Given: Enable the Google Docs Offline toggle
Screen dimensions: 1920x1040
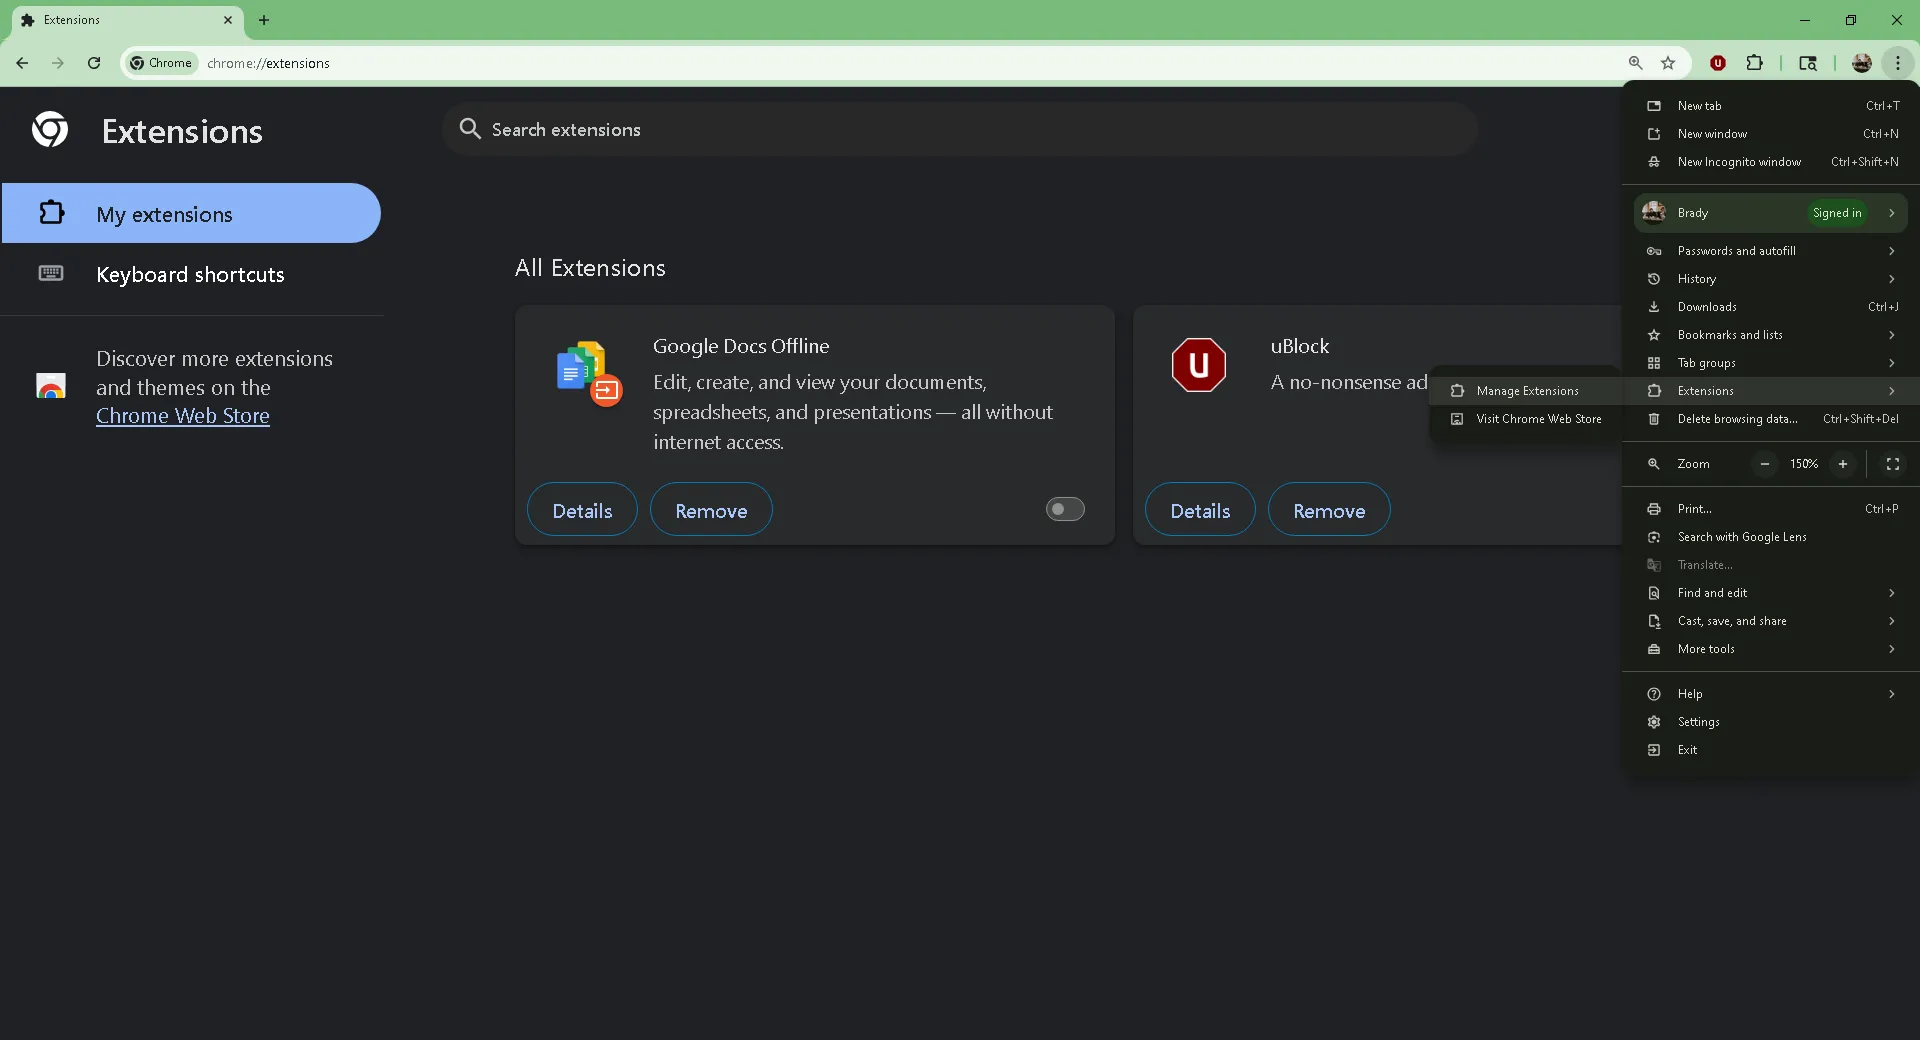Looking at the screenshot, I should click(1065, 510).
